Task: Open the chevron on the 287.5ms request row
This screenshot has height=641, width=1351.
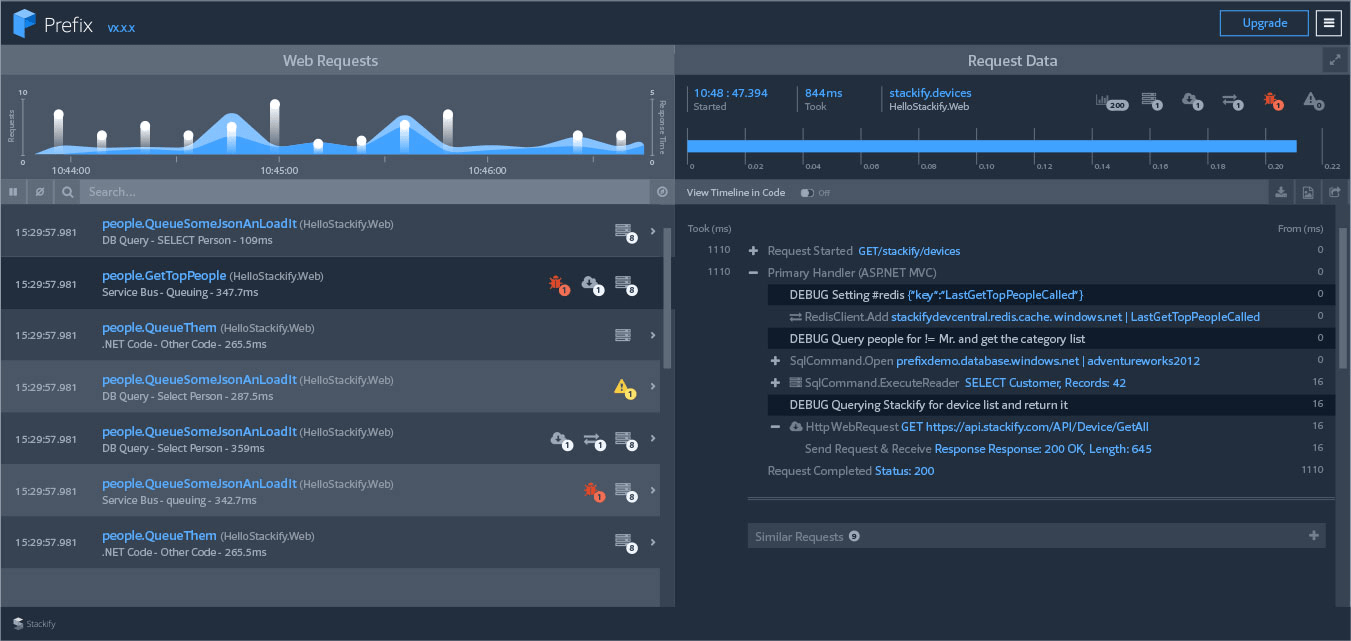Action: click(x=653, y=386)
